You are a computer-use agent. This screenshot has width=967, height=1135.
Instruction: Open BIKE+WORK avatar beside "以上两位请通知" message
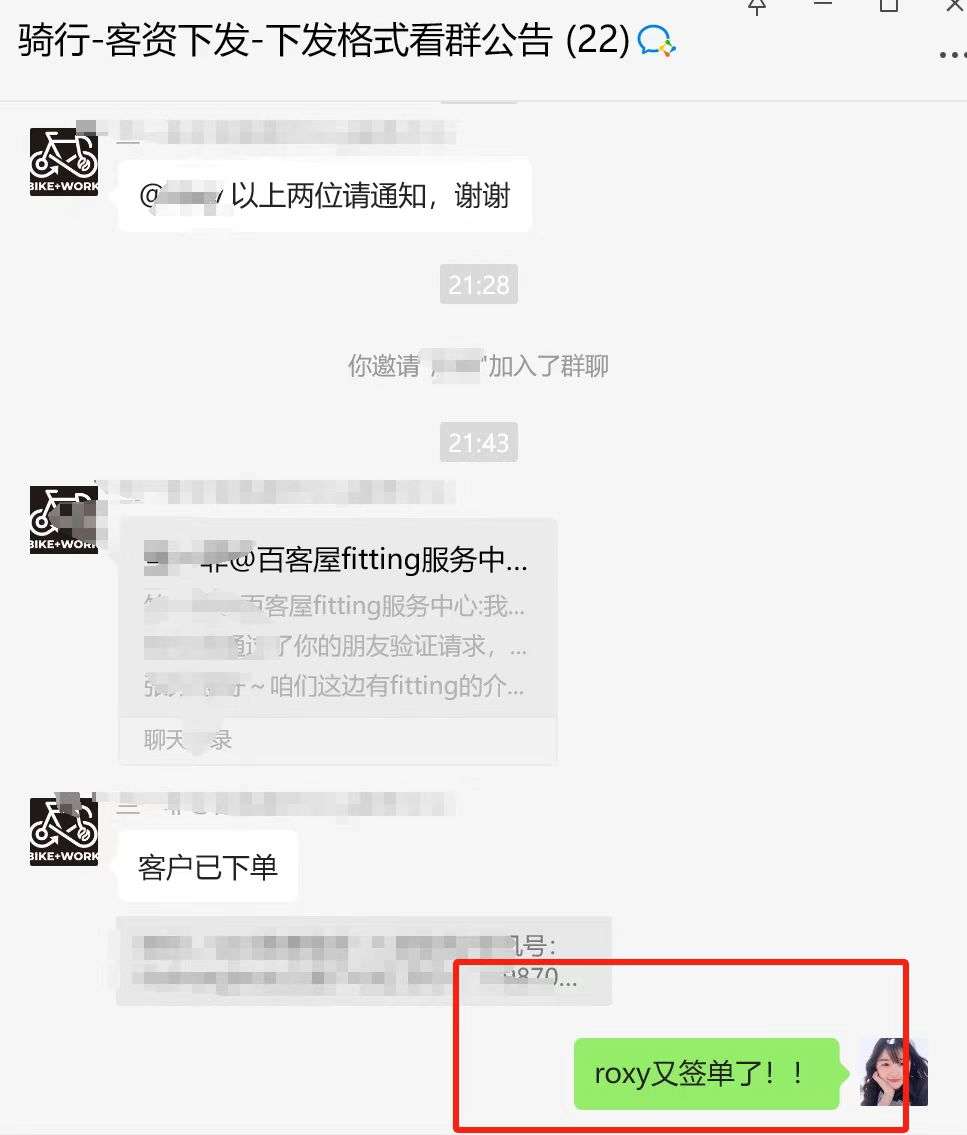64,162
